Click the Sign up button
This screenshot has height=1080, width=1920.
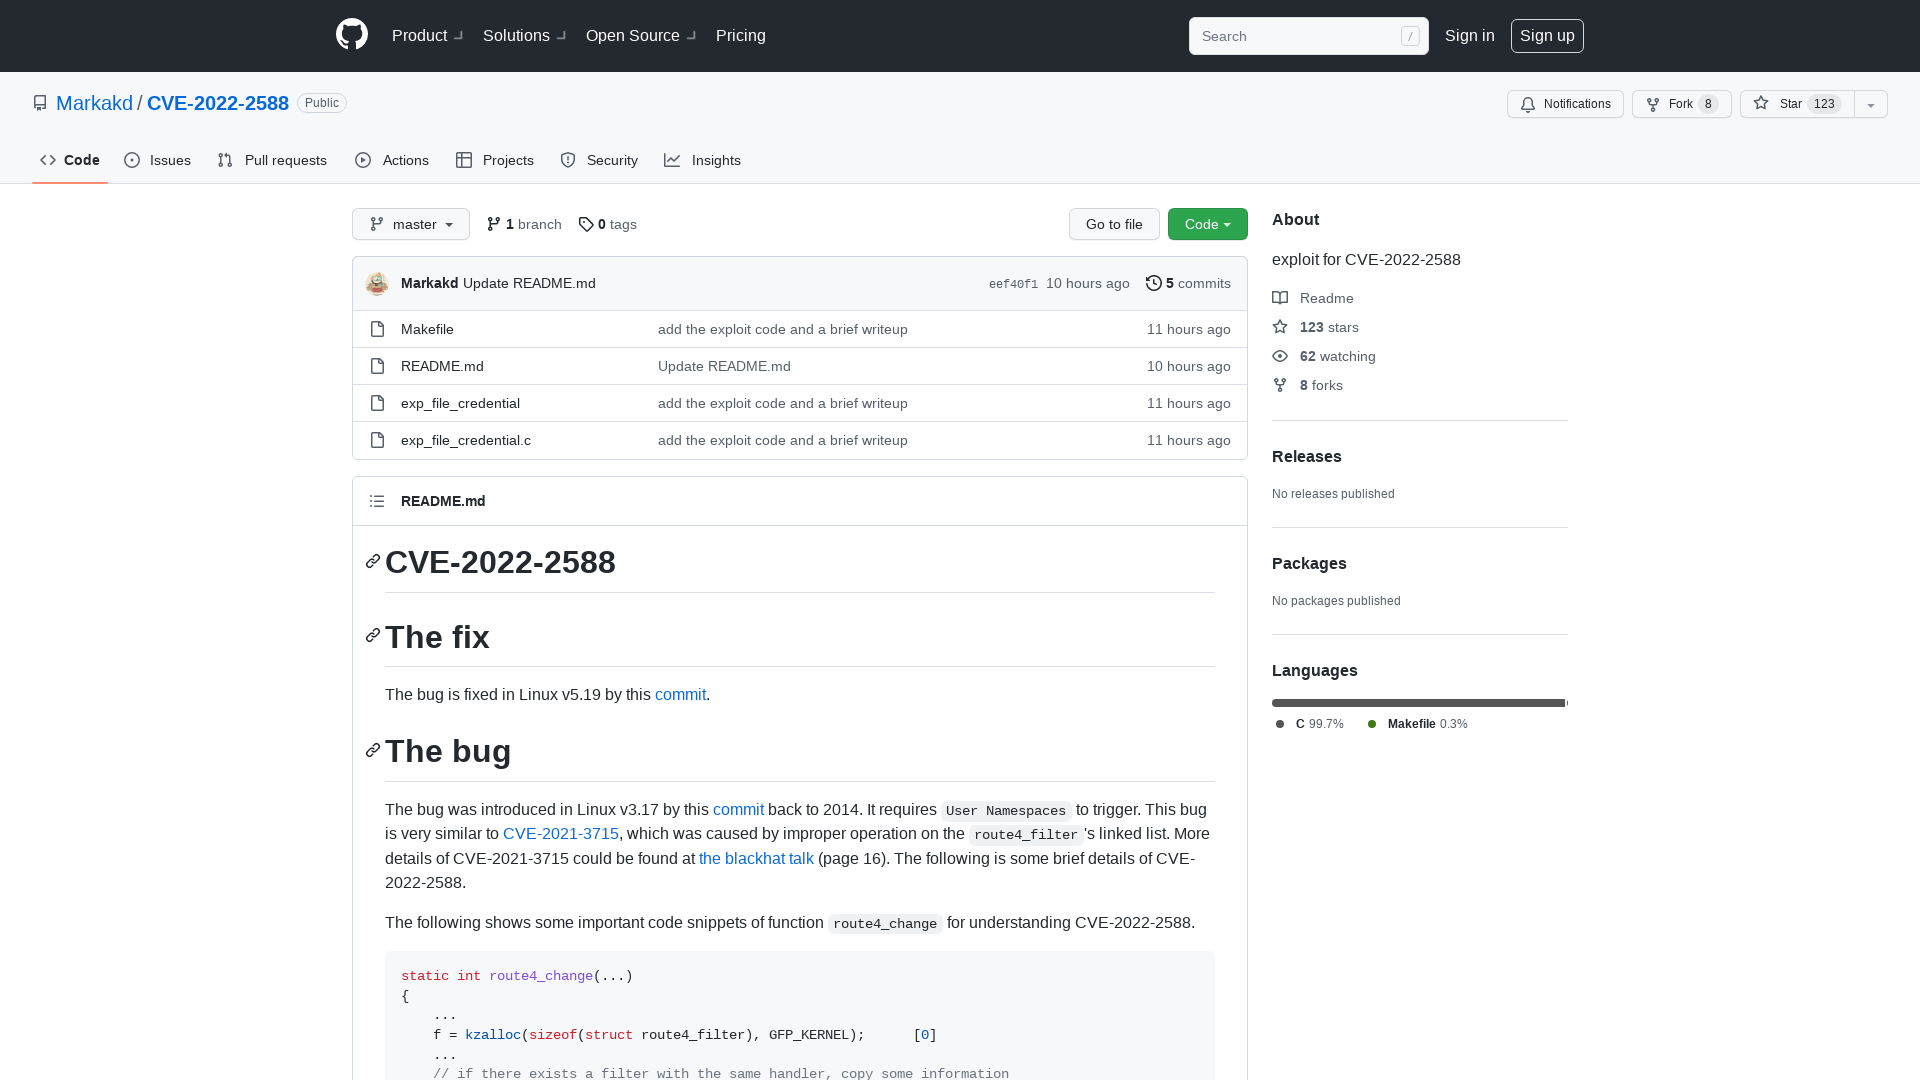coord(1547,35)
